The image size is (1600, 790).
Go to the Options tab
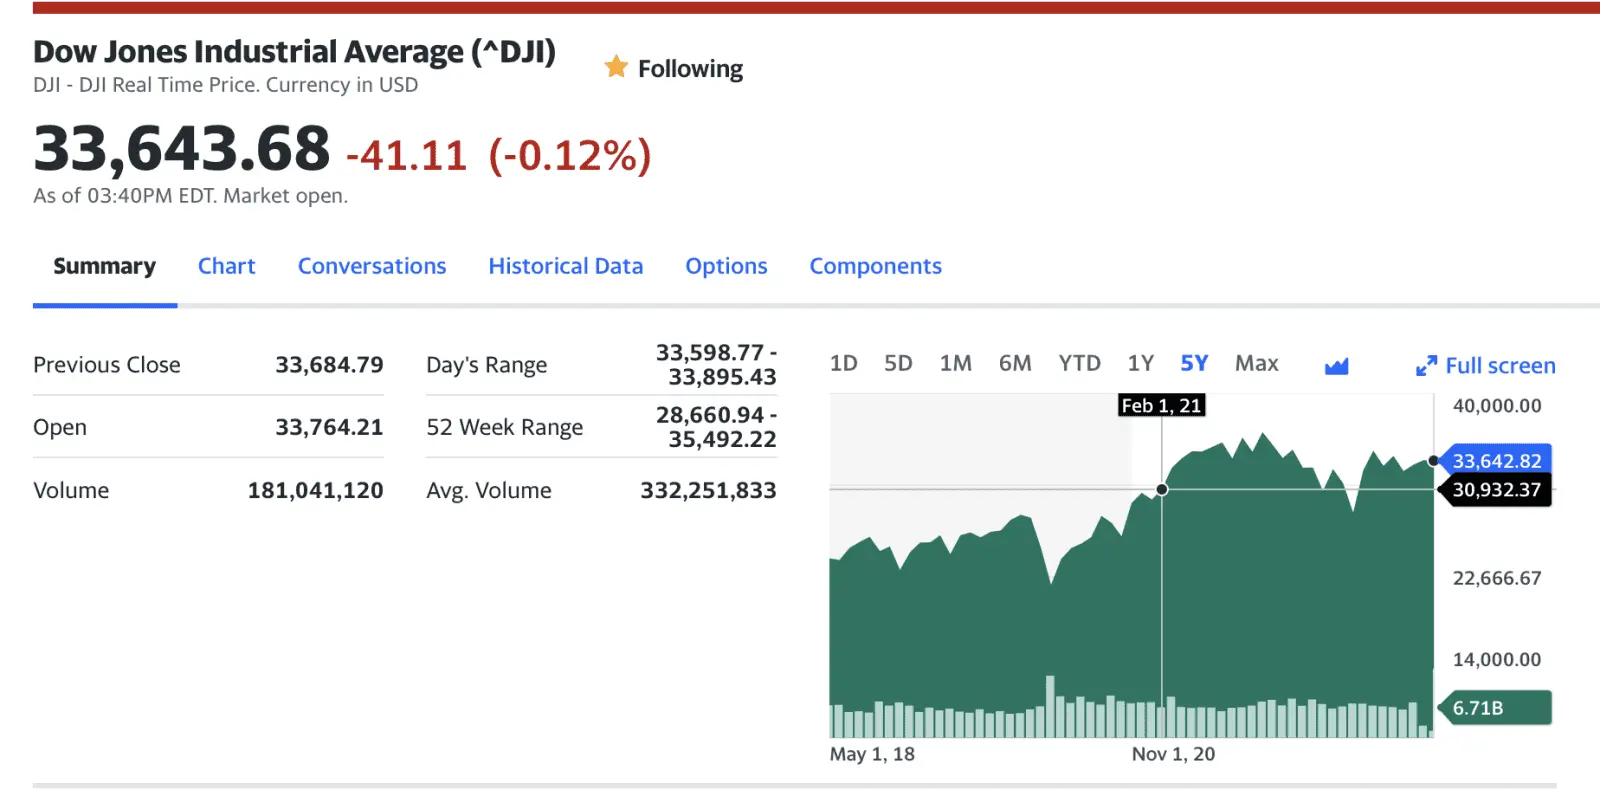click(726, 266)
